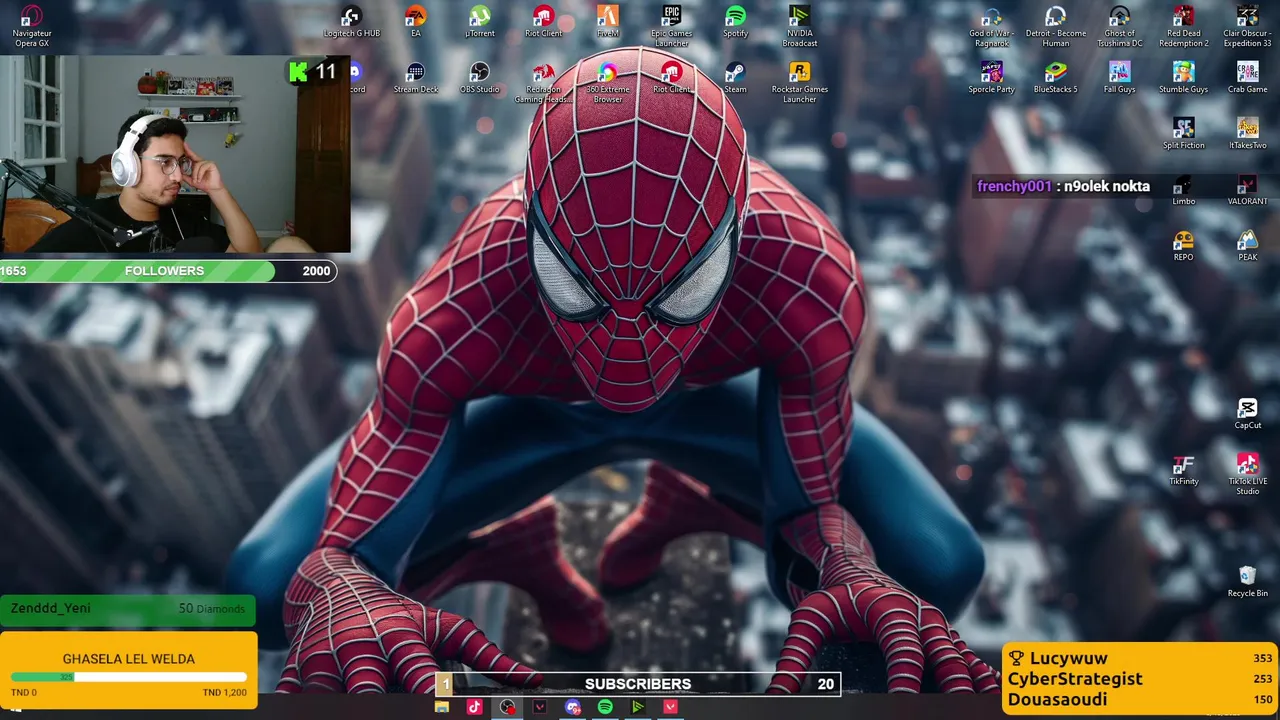Launch Ghost of Tsushima DC shortcut
The image size is (1280, 720).
point(1120,26)
